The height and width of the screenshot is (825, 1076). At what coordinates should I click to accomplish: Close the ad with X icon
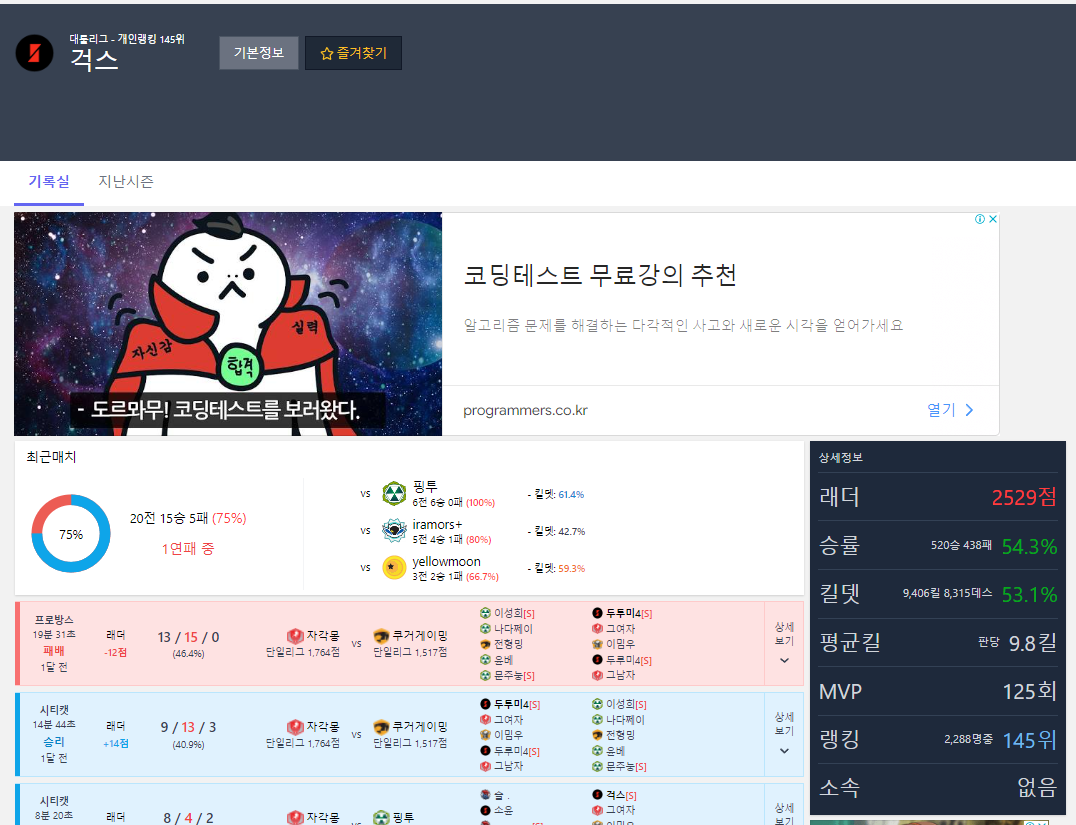(x=992, y=219)
